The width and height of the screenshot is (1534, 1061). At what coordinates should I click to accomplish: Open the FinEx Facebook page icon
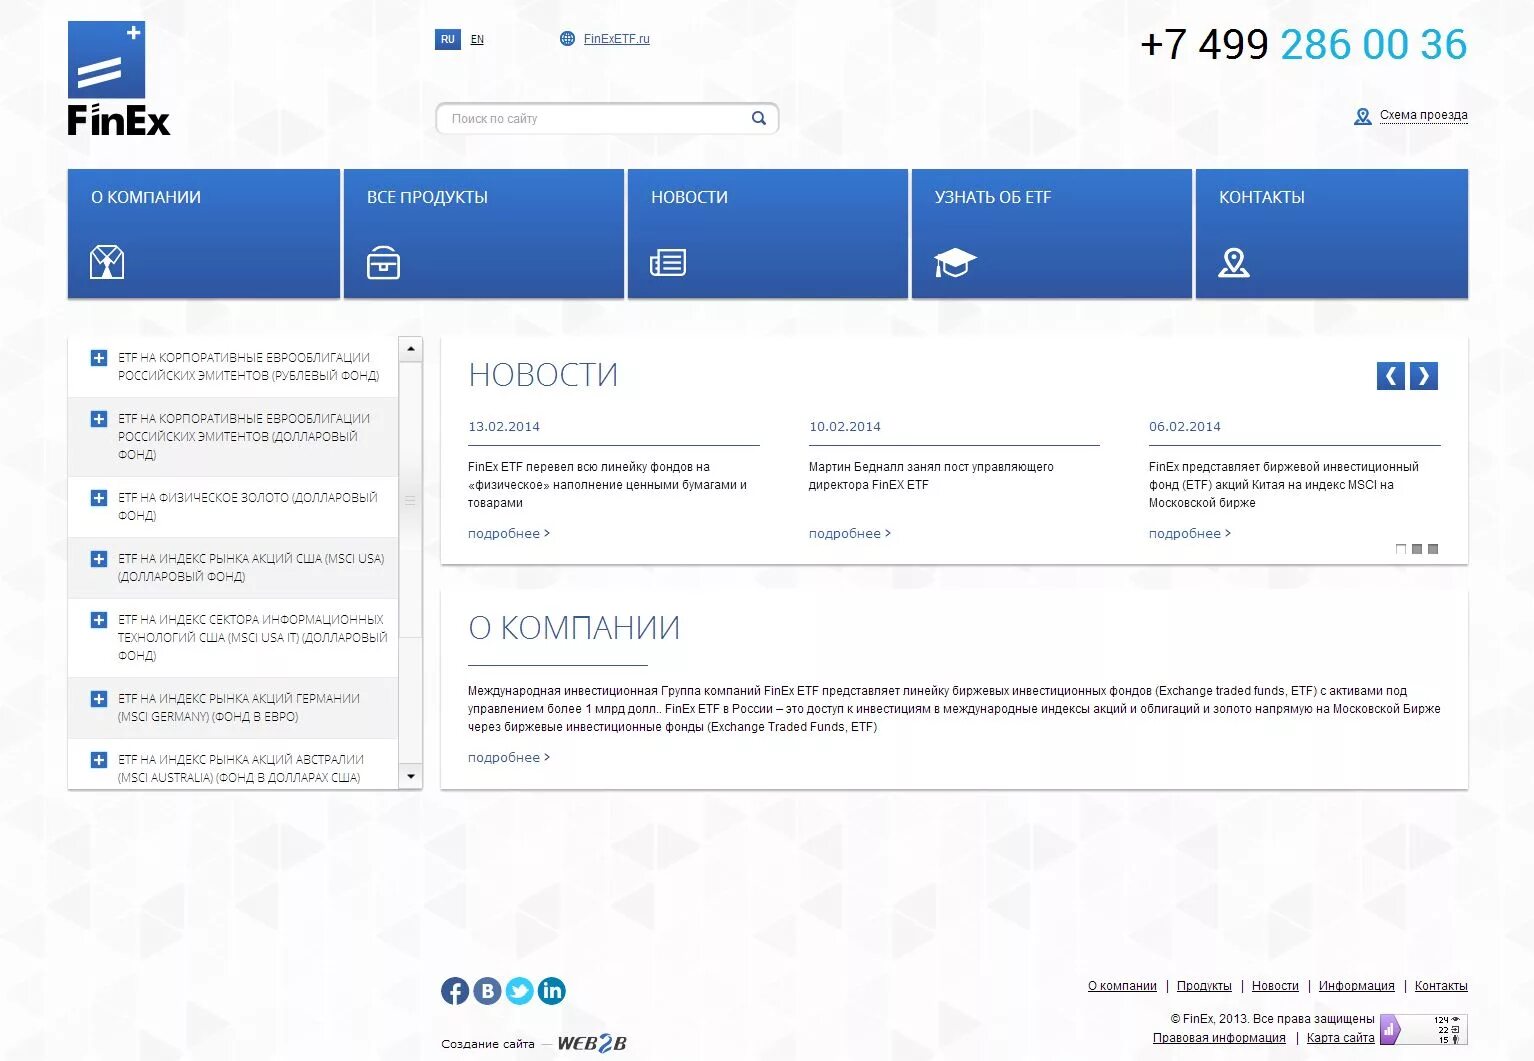coord(455,990)
